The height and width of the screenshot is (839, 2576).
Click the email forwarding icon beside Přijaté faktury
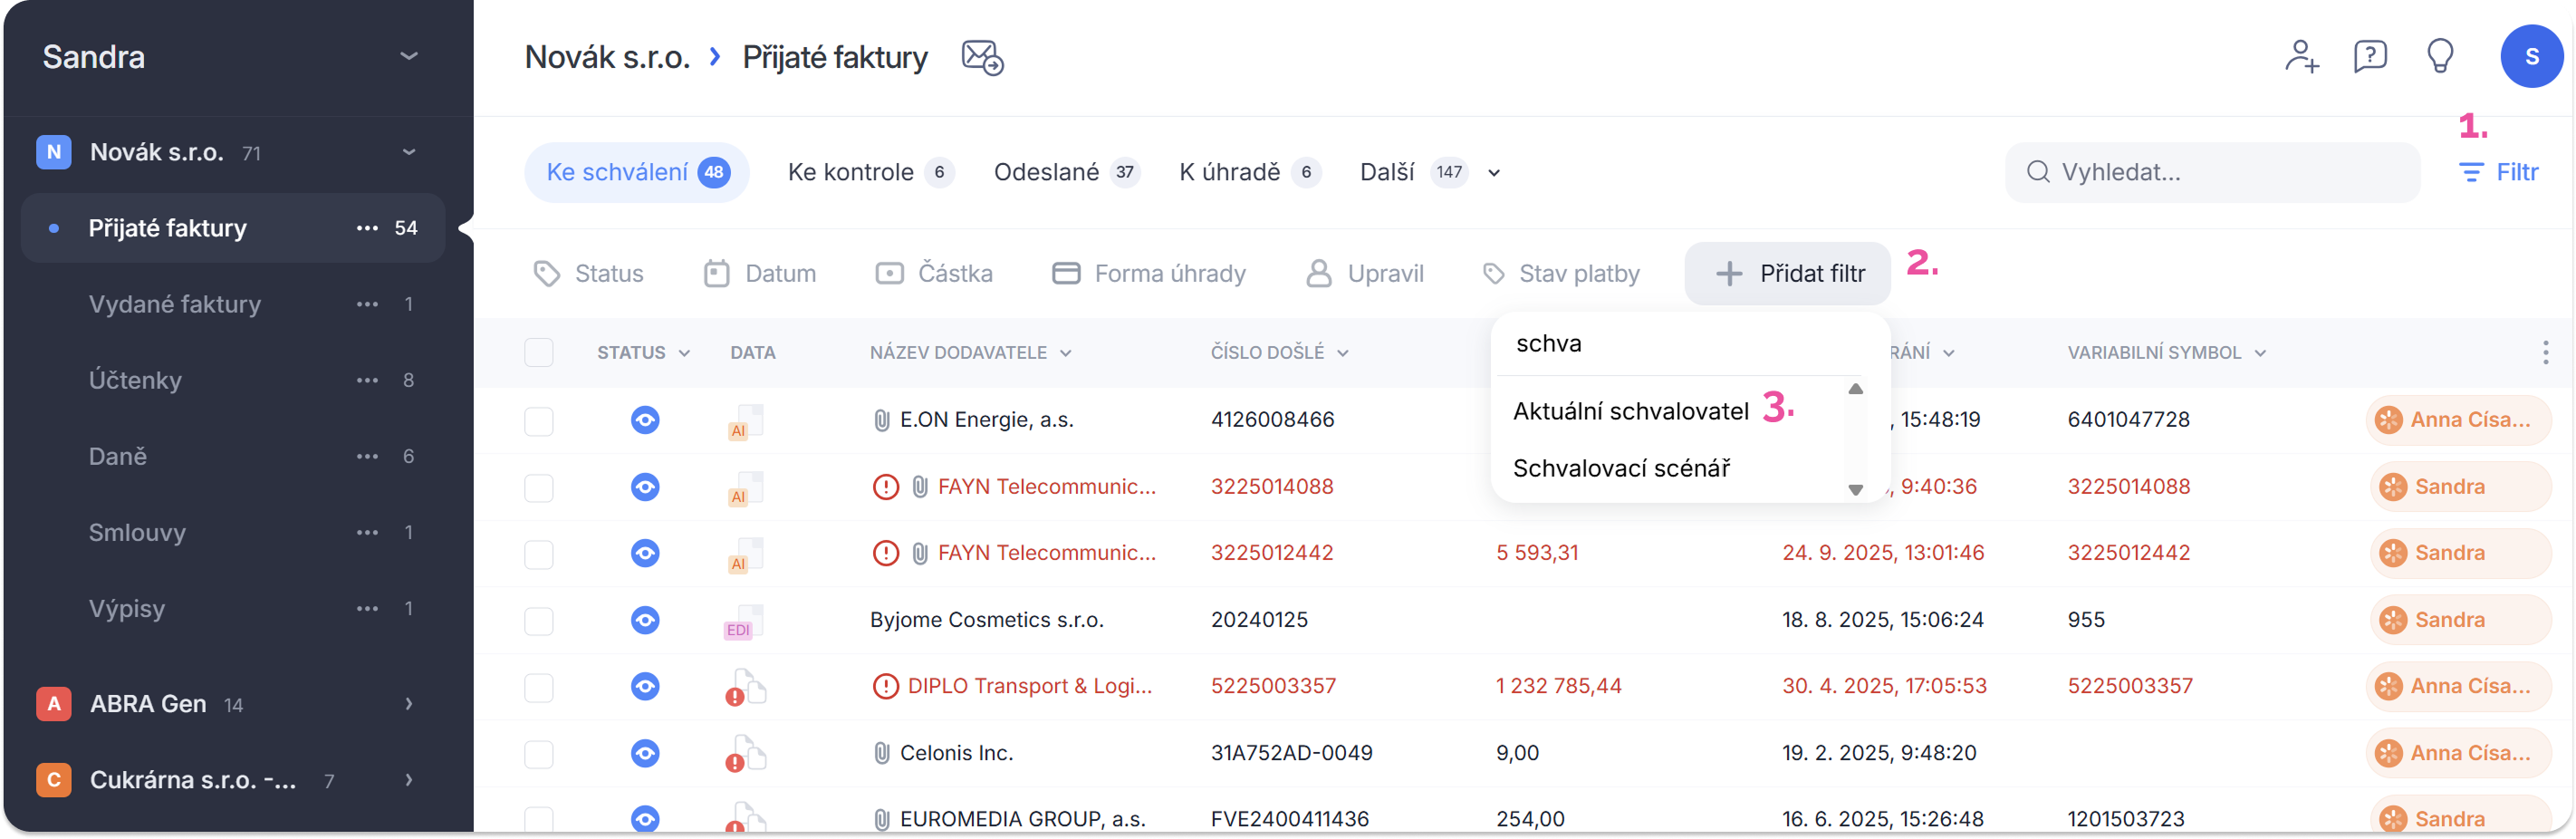982,58
